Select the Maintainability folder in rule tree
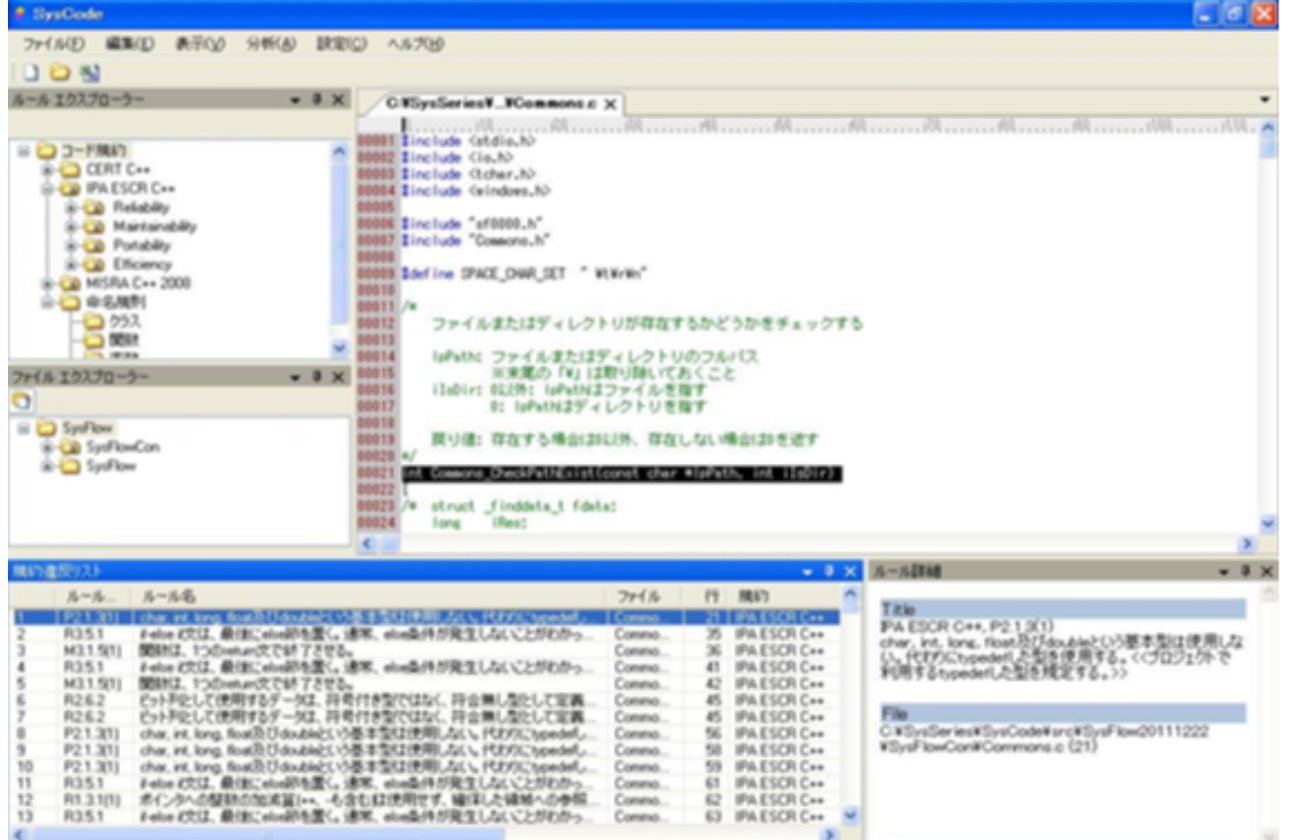Viewport: 1290px width, 840px height. pos(154,226)
